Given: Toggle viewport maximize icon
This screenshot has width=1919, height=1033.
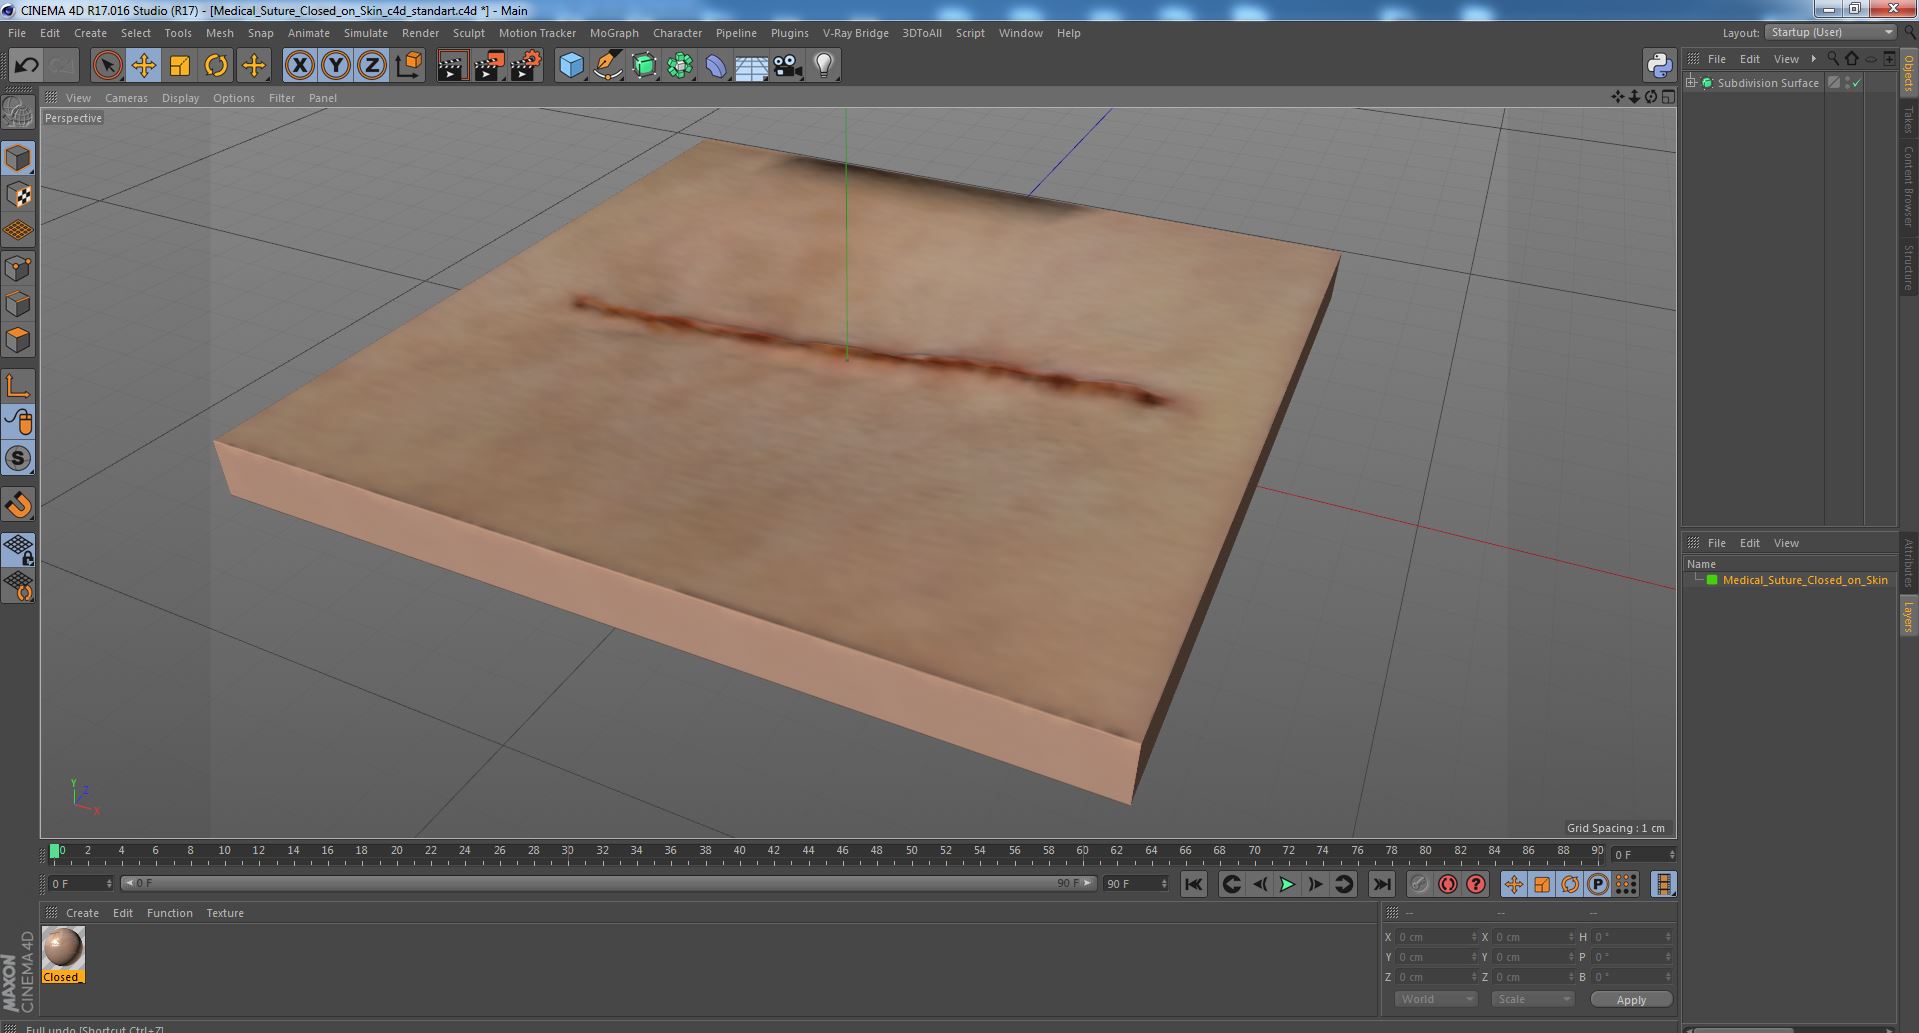Looking at the screenshot, I should [x=1667, y=97].
